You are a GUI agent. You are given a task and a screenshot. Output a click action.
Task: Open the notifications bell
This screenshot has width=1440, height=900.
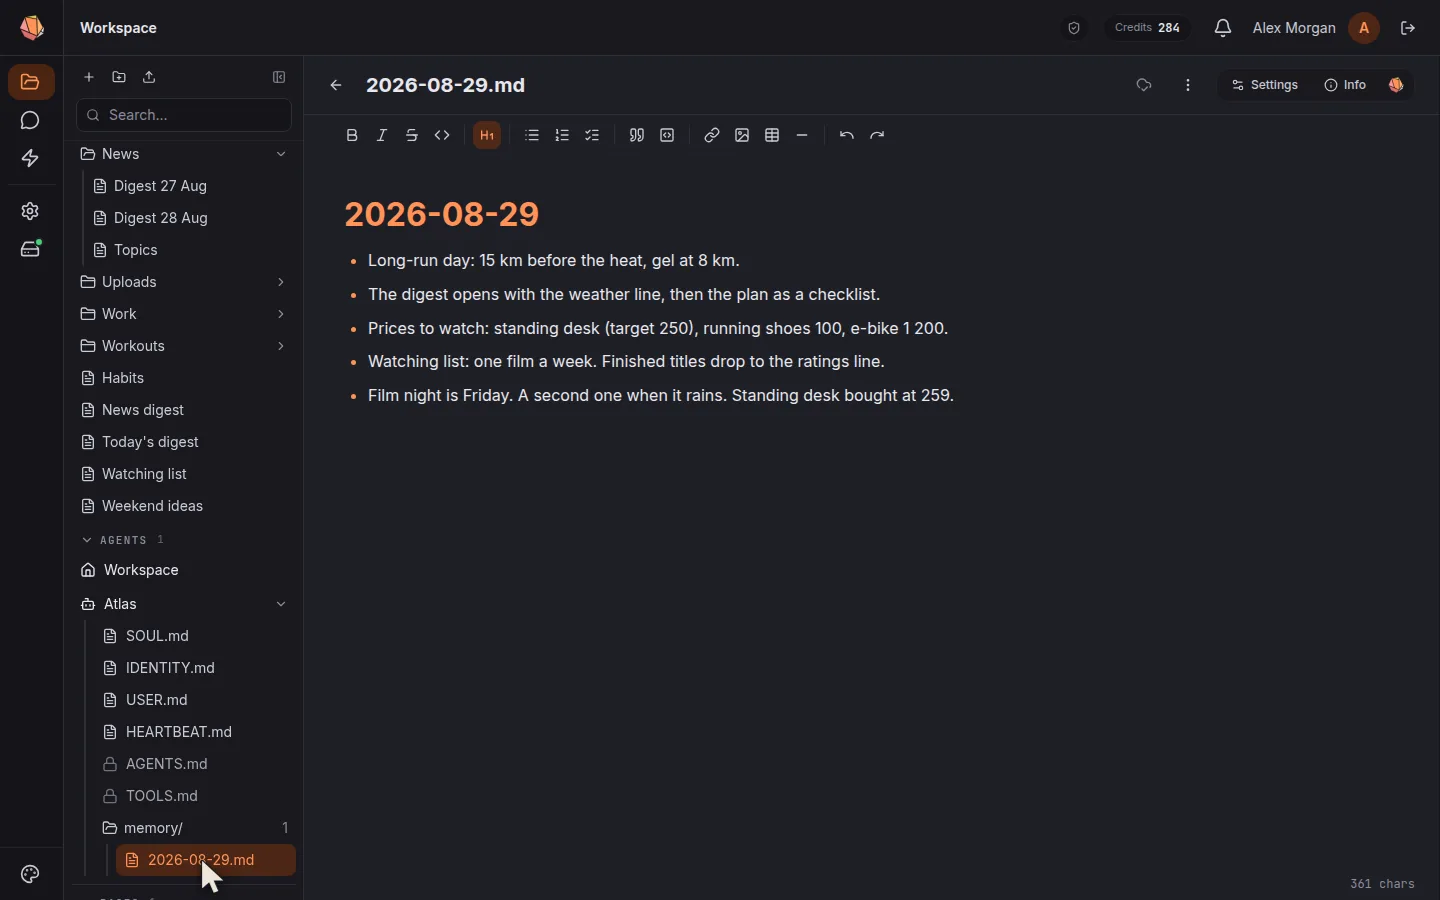pos(1223,28)
